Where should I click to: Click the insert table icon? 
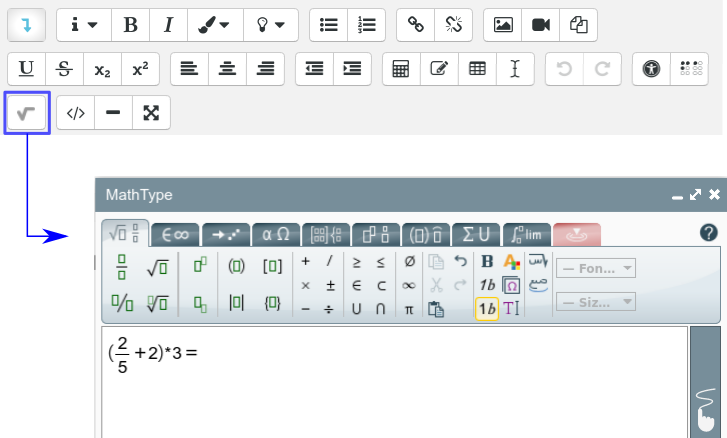[x=479, y=69]
